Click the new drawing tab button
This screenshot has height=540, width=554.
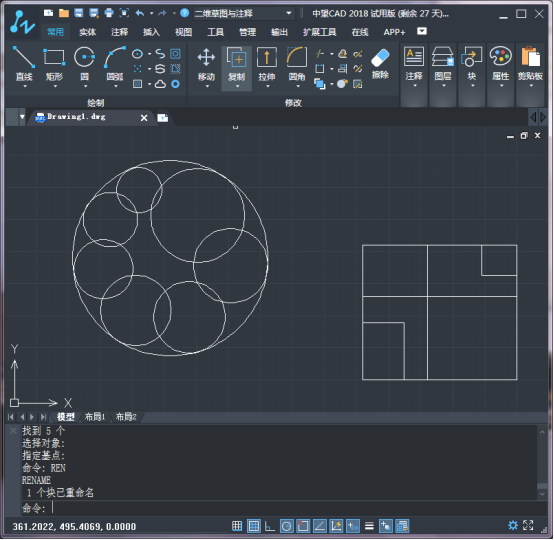(x=163, y=118)
